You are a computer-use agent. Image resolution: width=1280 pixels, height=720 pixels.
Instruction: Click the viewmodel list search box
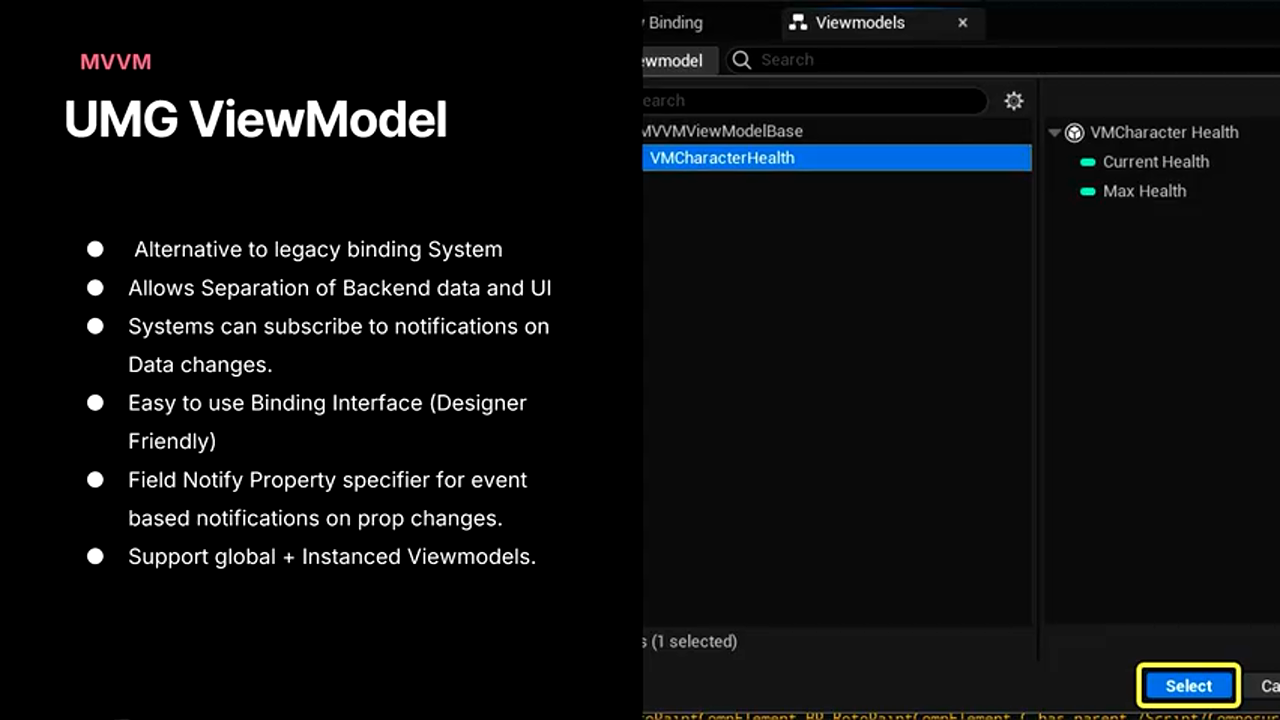[810, 101]
